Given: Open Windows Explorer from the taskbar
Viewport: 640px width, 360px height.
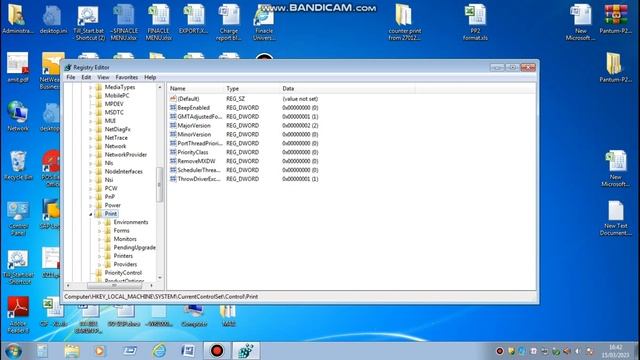Looking at the screenshot, I should pos(72,351).
